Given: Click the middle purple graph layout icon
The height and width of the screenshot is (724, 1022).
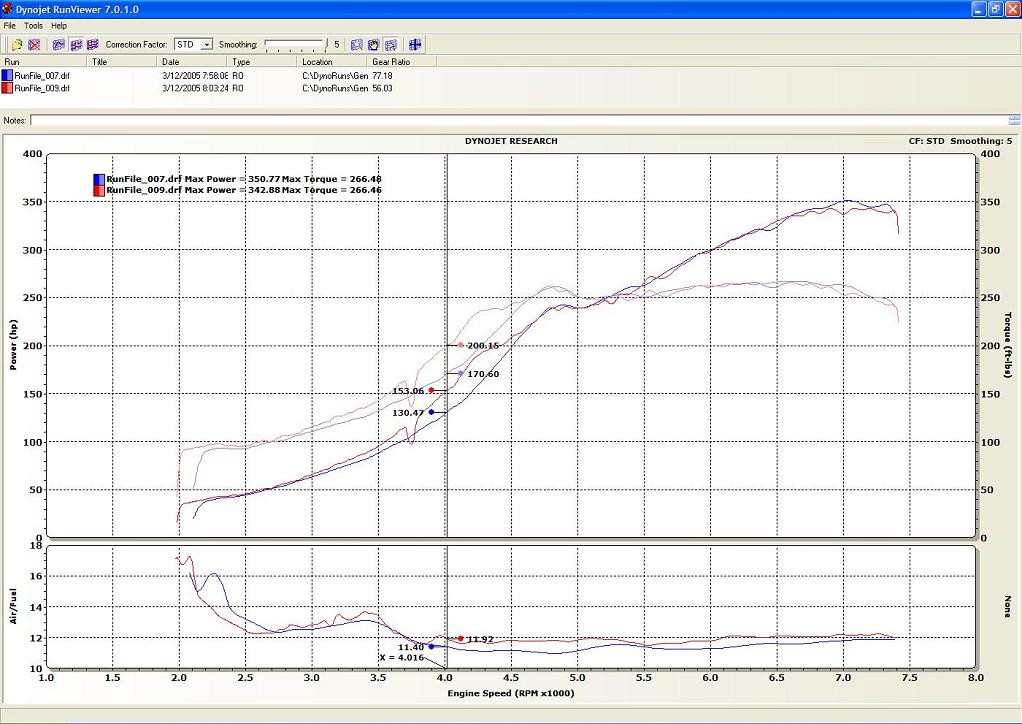Looking at the screenshot, I should tap(76, 45).
